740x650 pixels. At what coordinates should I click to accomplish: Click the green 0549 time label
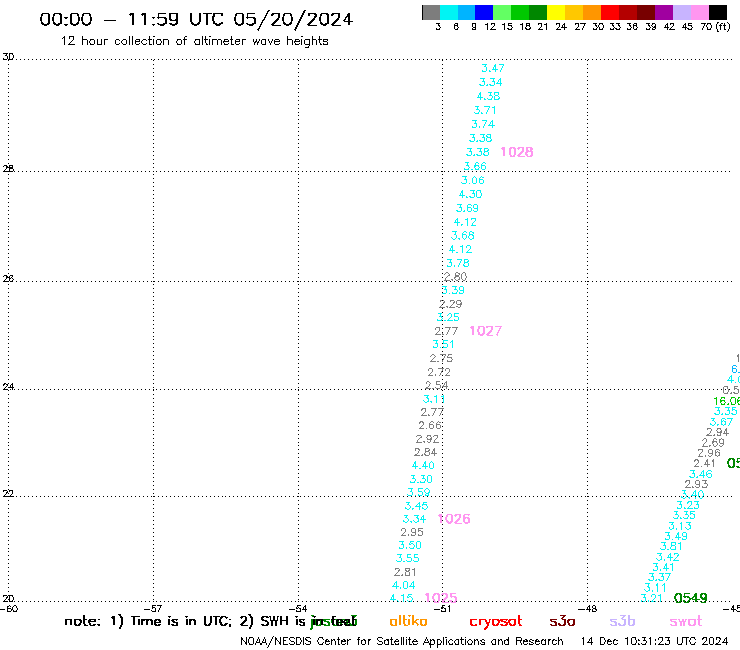coord(690,598)
